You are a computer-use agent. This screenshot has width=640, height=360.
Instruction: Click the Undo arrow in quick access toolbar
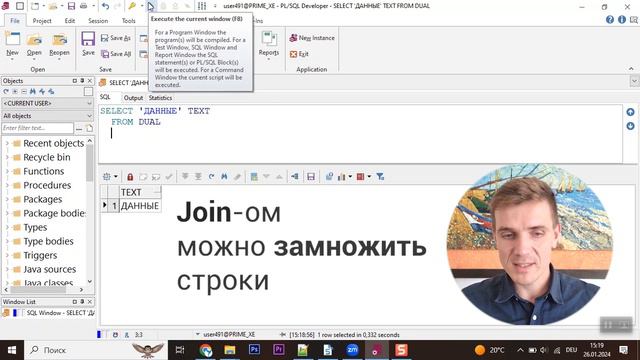pyautogui.click(x=105, y=6)
